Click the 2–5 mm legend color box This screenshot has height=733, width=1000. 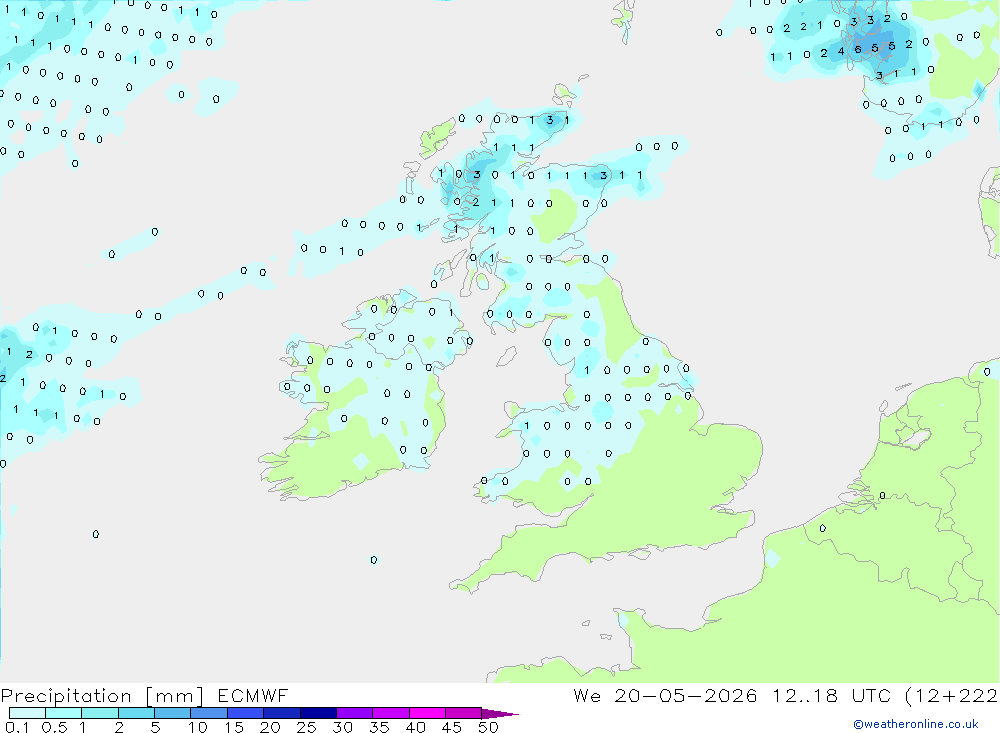136,713
